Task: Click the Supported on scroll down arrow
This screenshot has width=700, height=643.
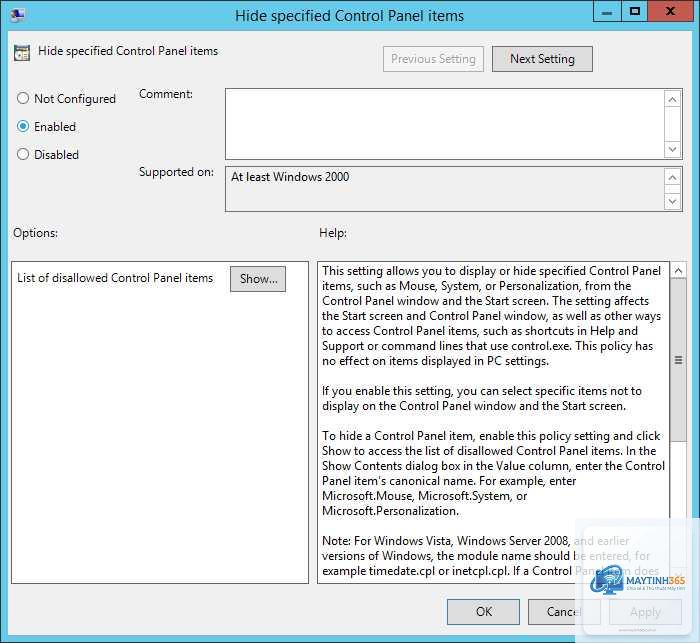Action: tap(673, 201)
